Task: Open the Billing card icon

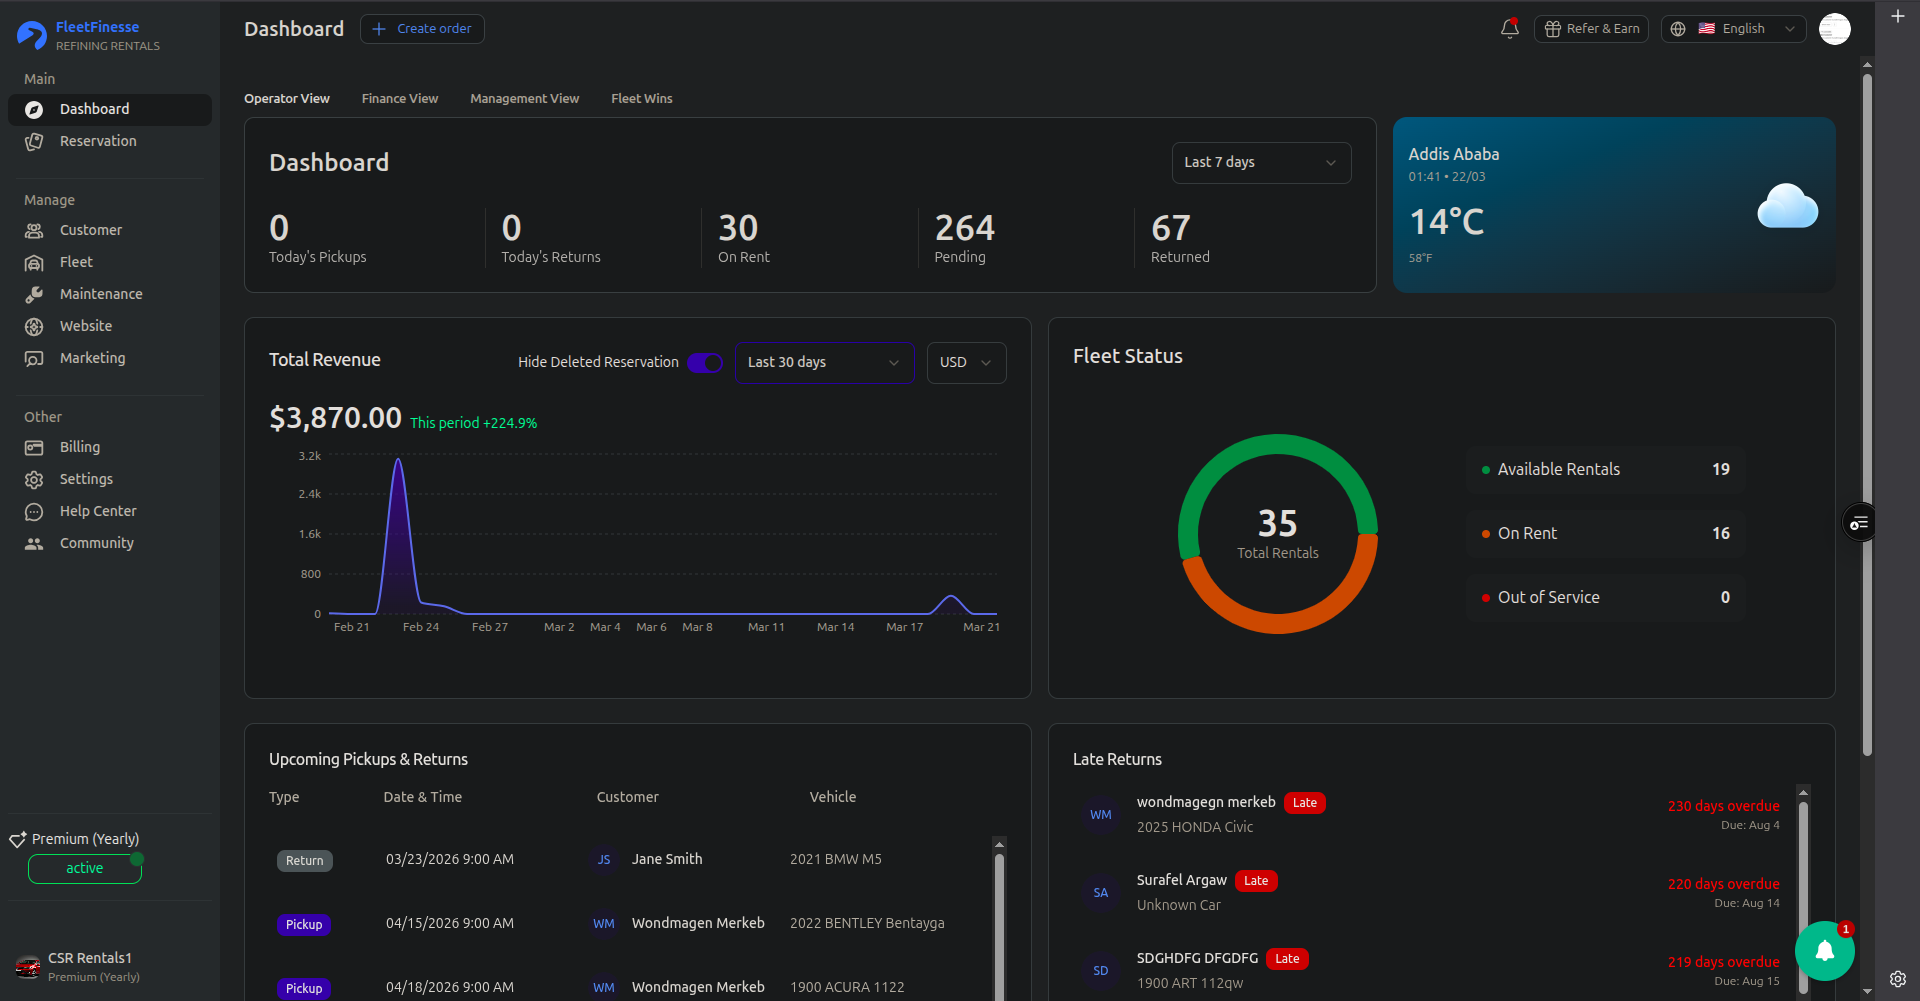Action: tap(34, 448)
